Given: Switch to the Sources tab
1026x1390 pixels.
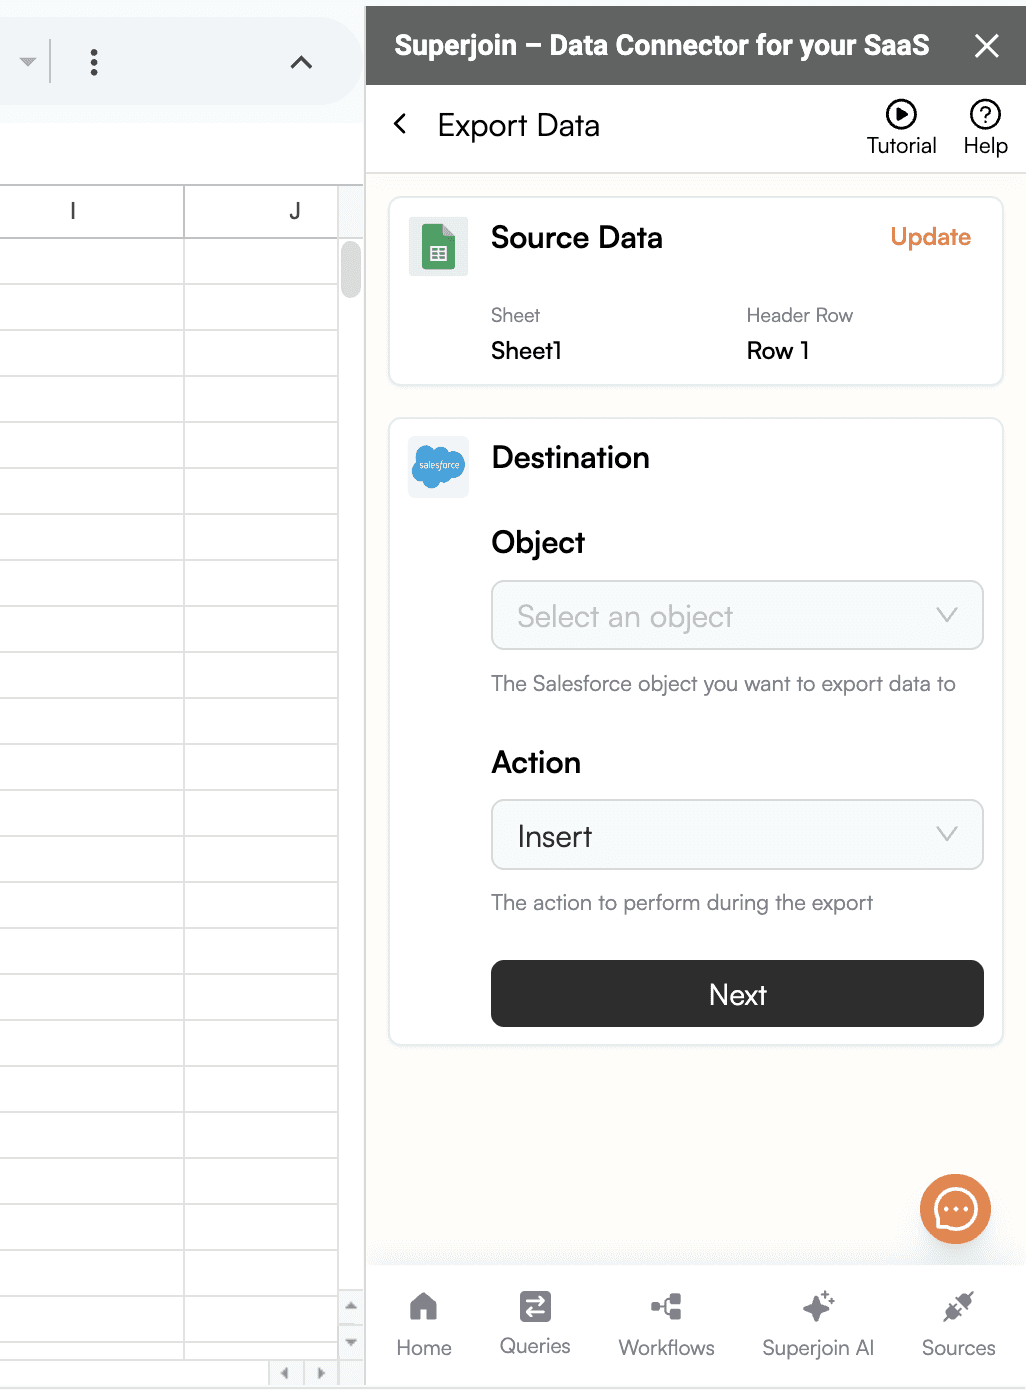Looking at the screenshot, I should (x=958, y=1324).
